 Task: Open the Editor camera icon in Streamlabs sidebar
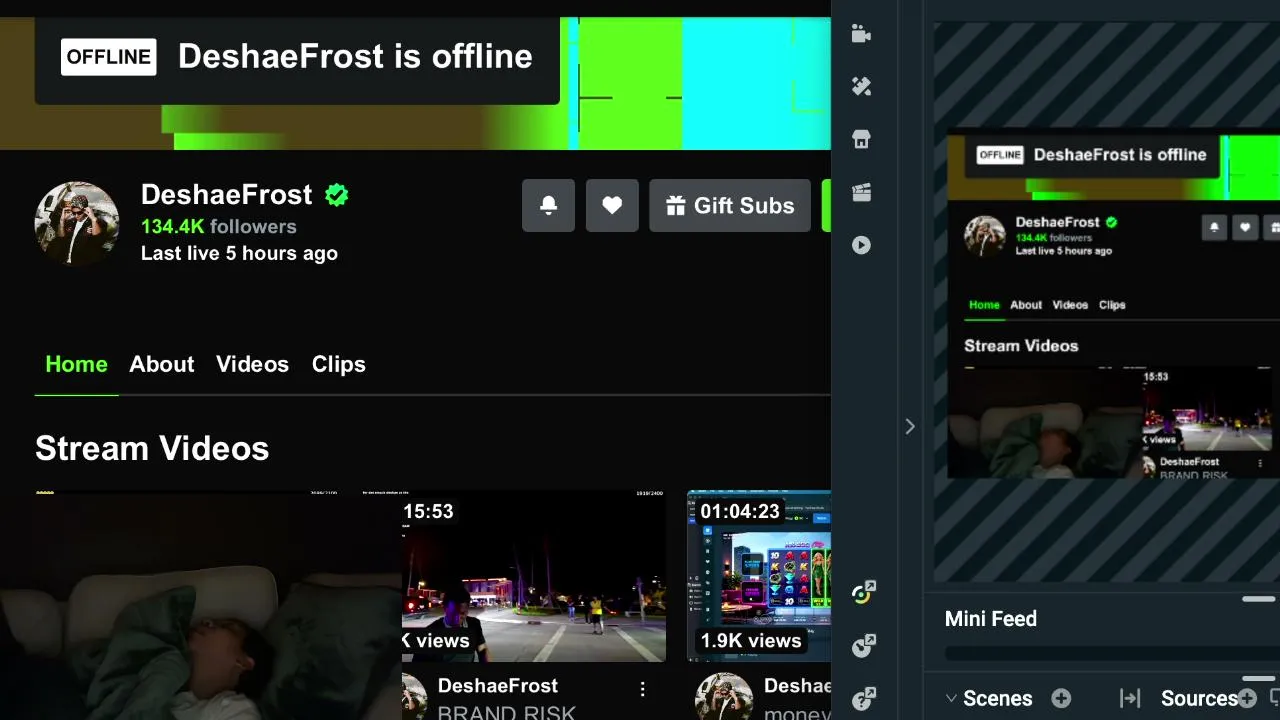pyautogui.click(x=861, y=34)
